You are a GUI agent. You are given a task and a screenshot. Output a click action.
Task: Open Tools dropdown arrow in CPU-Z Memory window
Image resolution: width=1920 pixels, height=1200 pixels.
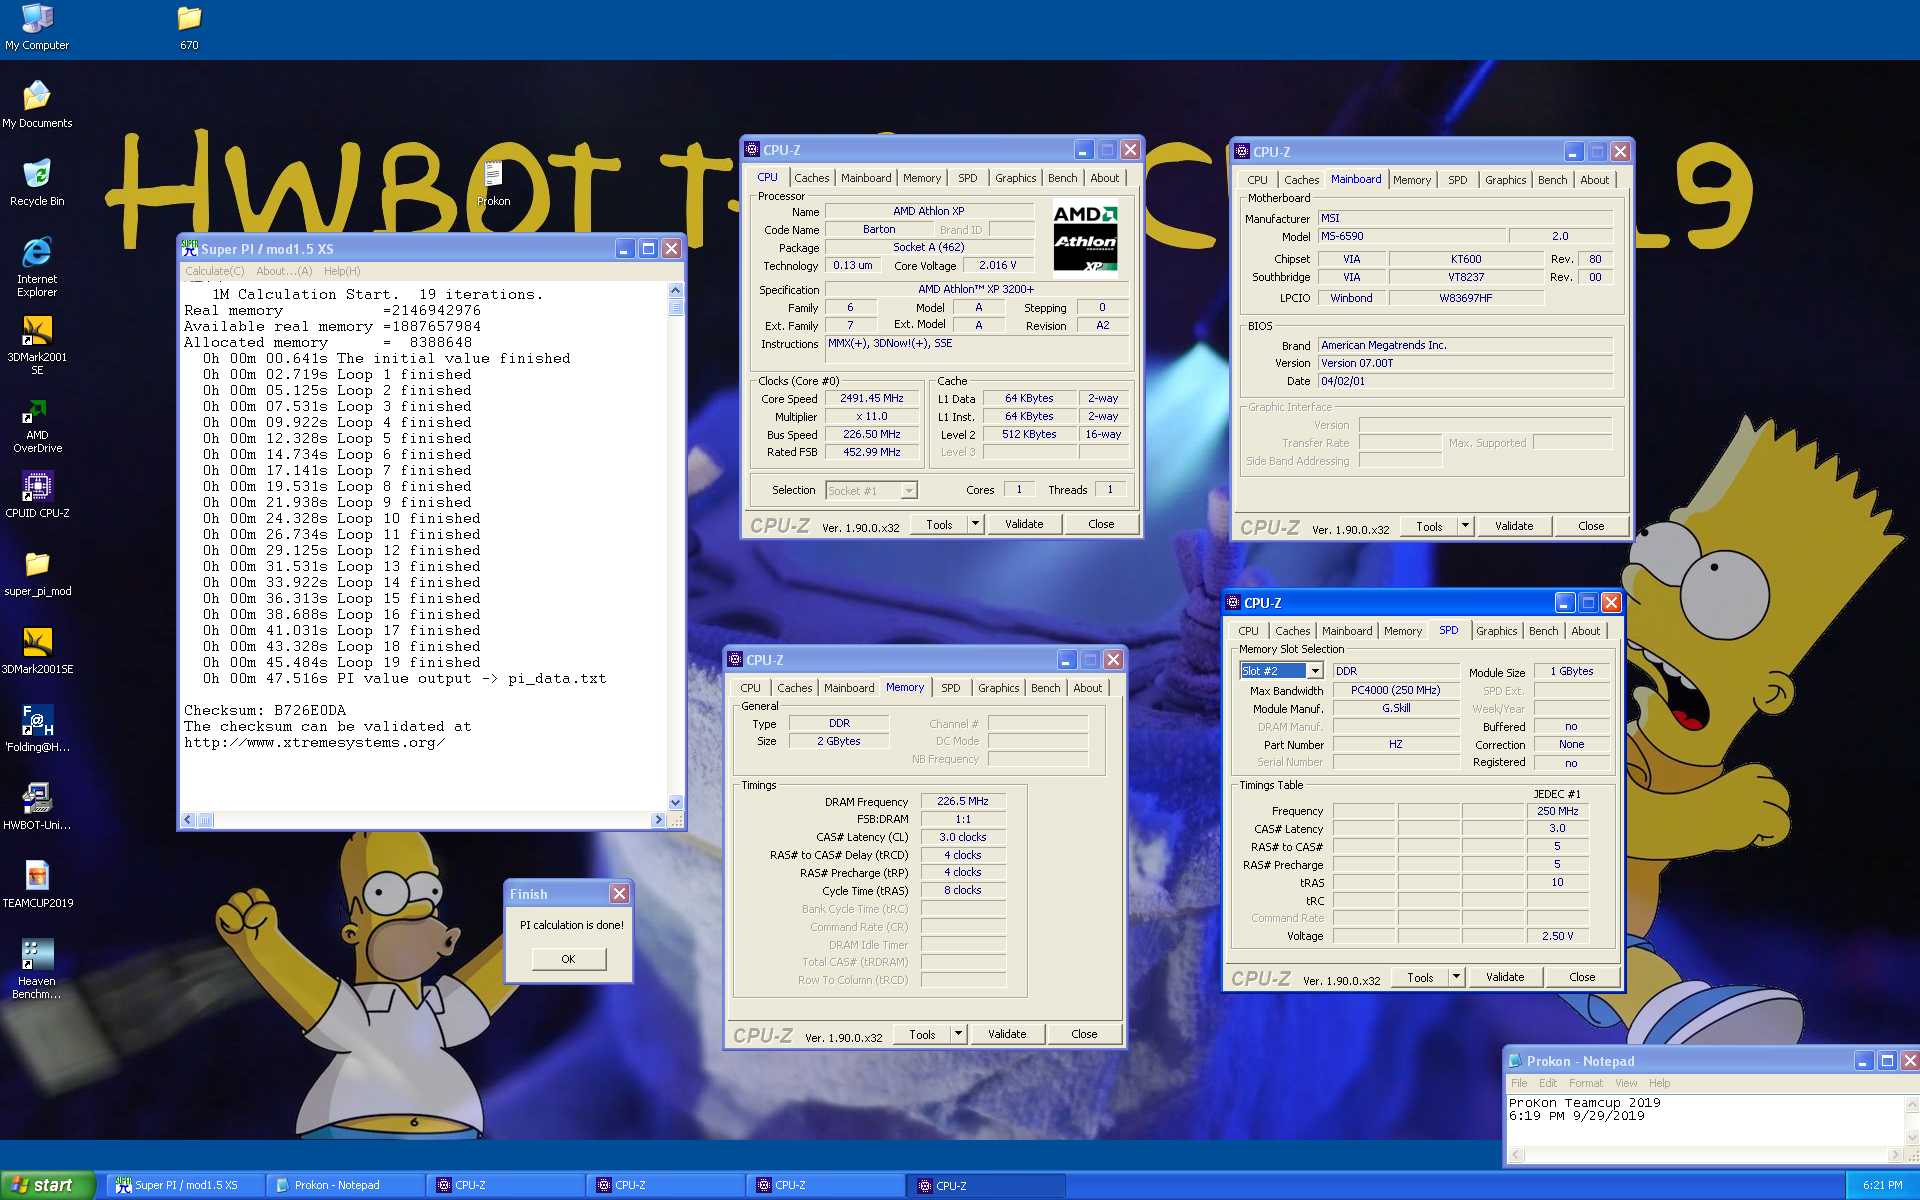pyautogui.click(x=958, y=1034)
